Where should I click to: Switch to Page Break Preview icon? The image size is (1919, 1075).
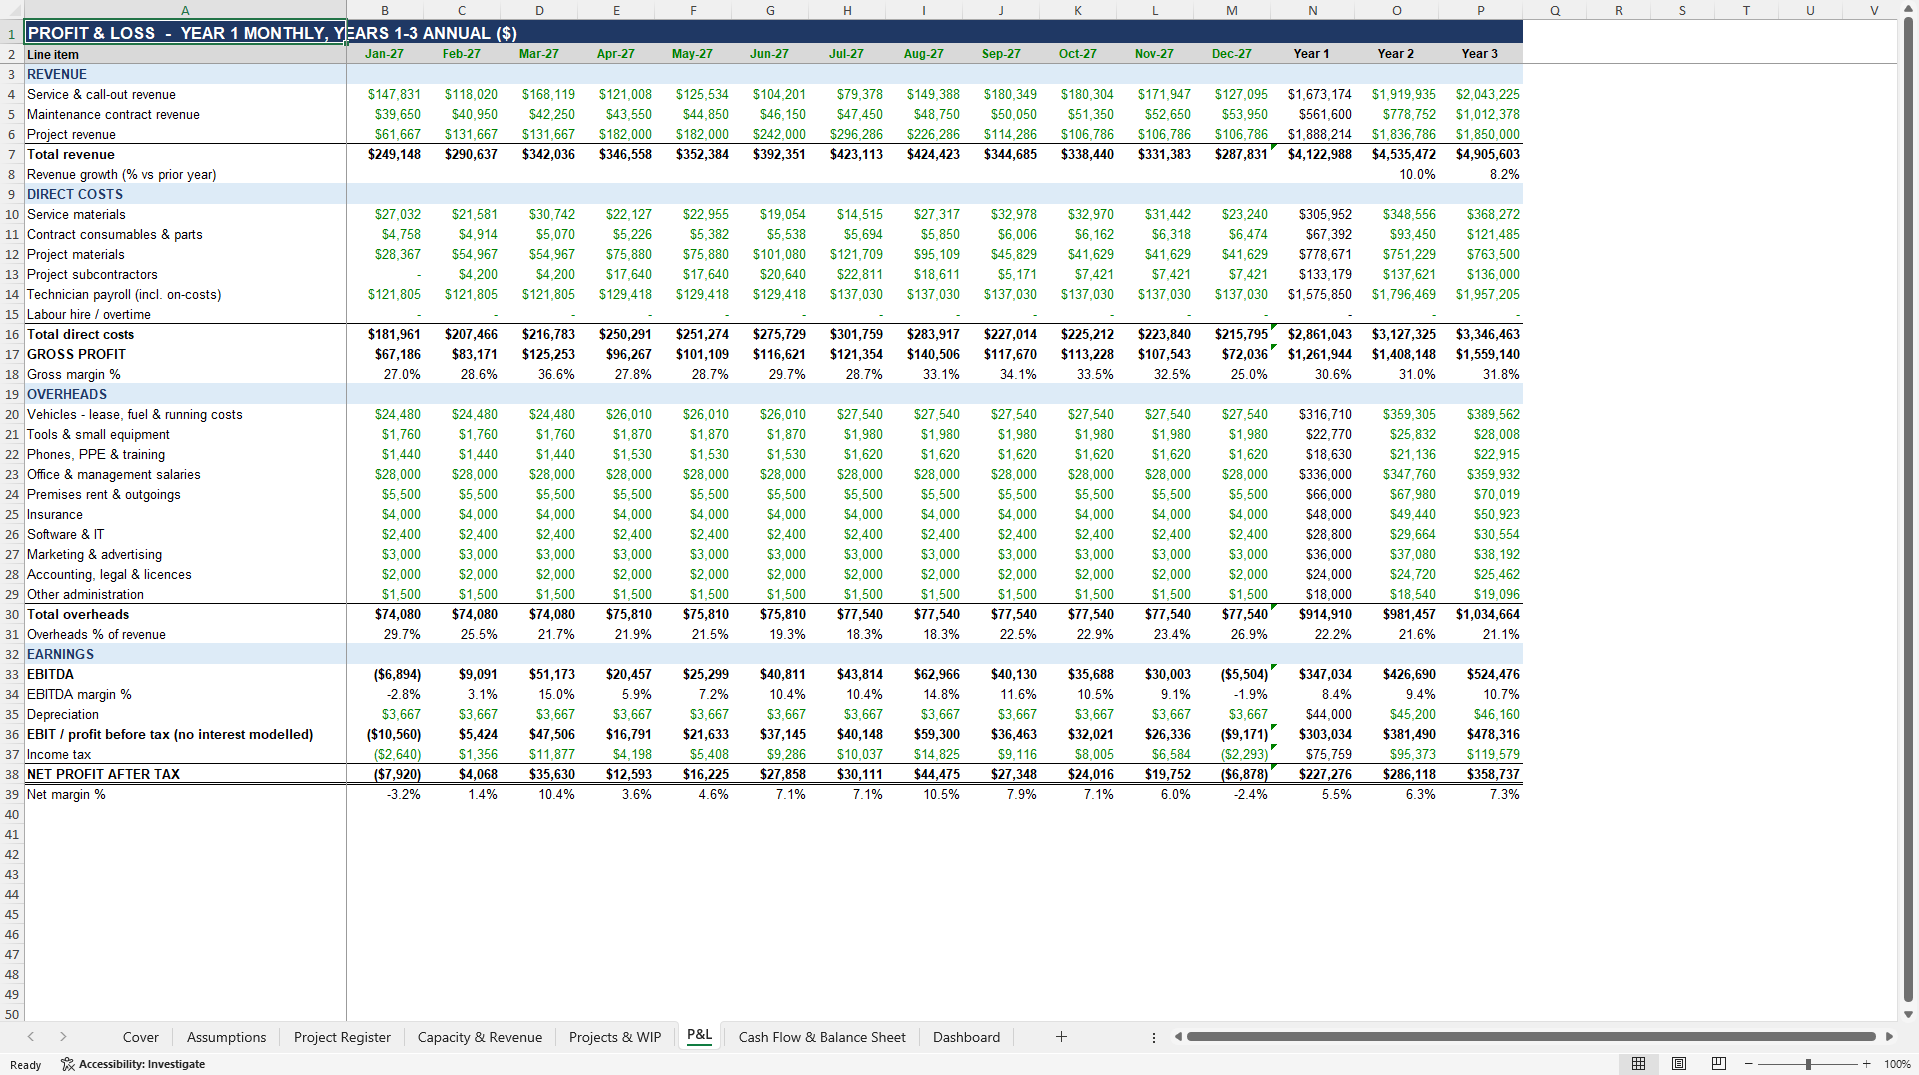1719,1064
